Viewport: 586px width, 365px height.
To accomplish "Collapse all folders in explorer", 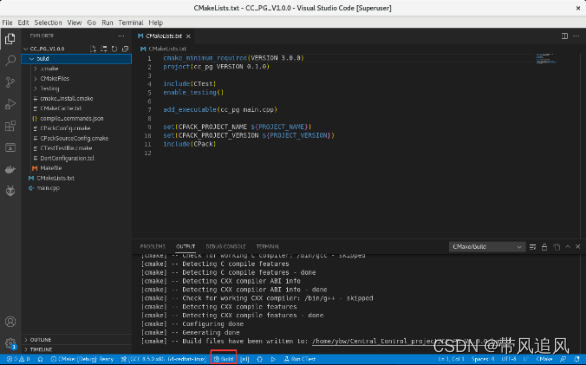I will (x=125, y=49).
